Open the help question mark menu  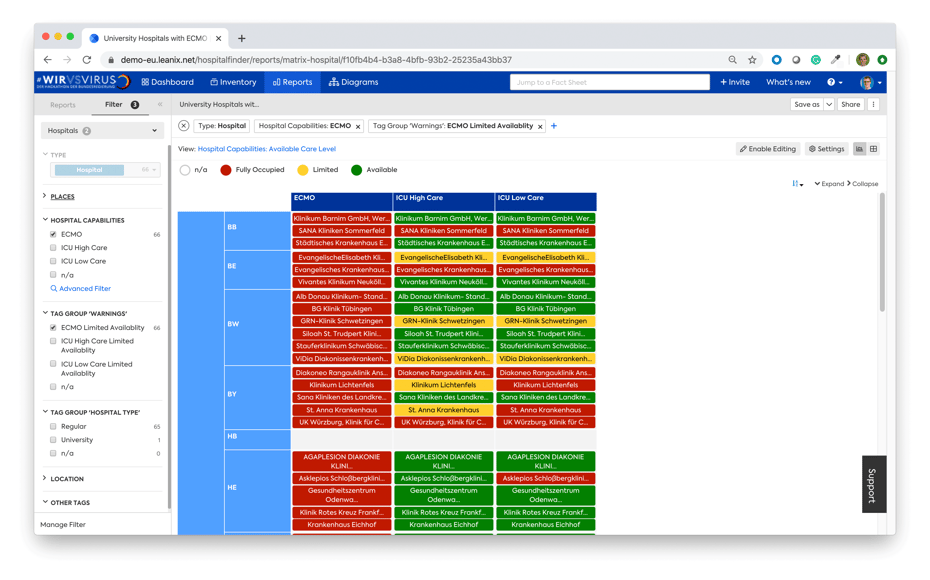pos(834,82)
